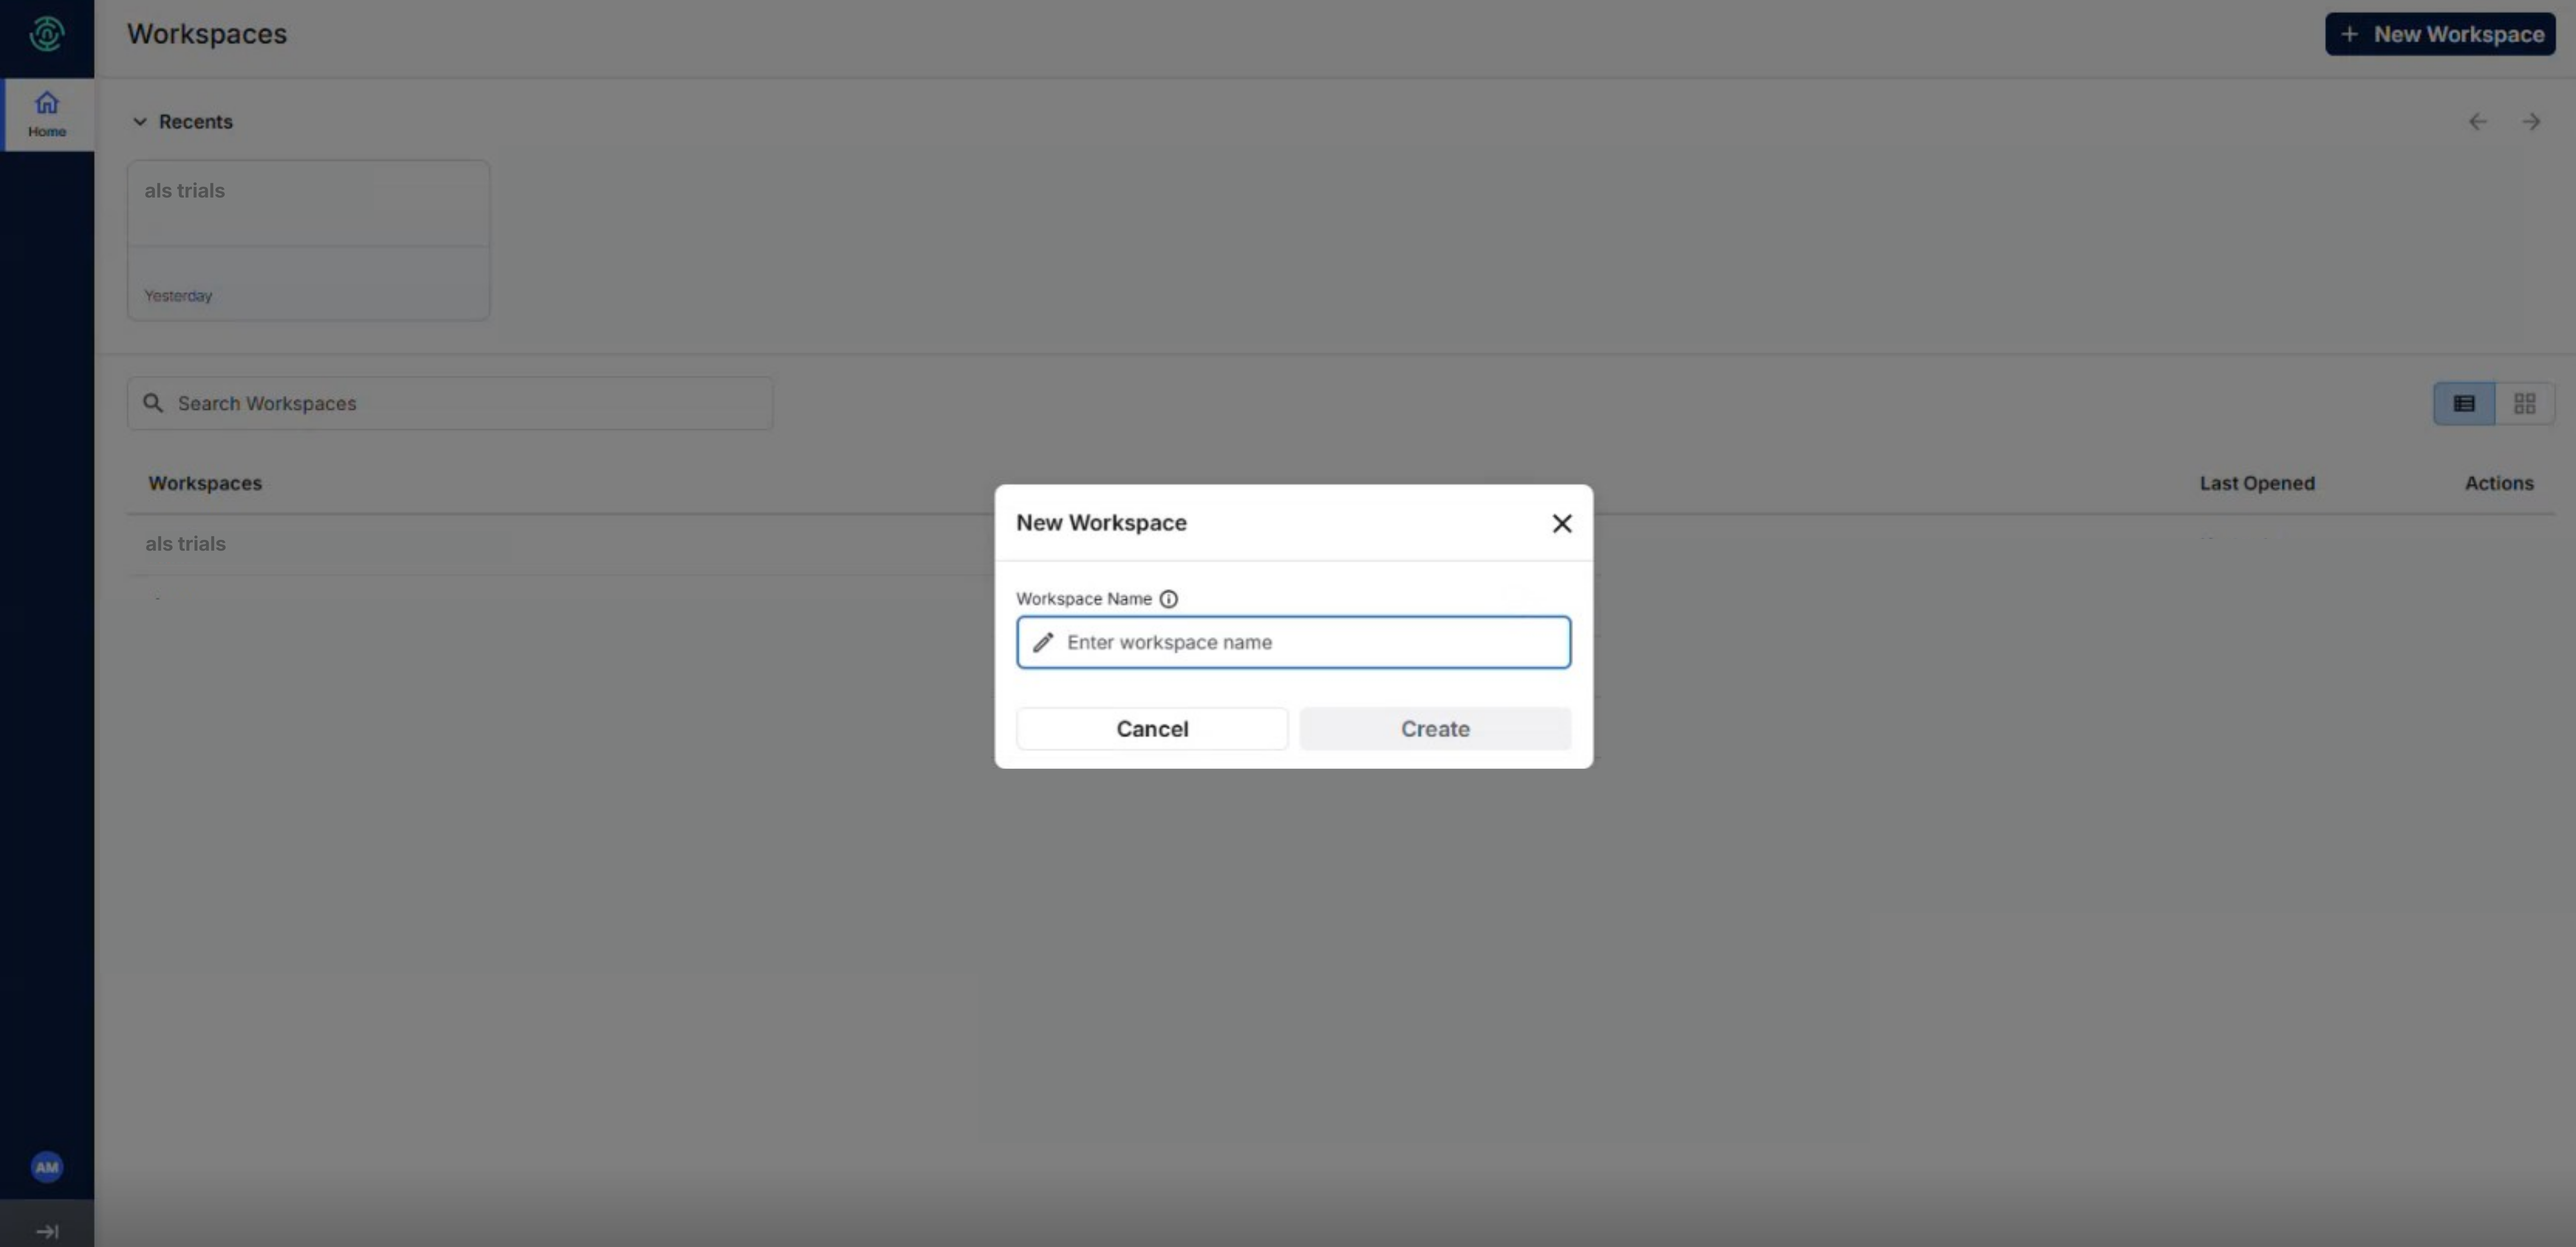The width and height of the screenshot is (2576, 1247).
Task: Focus the Enter workspace name field
Action: pyautogui.click(x=1293, y=642)
